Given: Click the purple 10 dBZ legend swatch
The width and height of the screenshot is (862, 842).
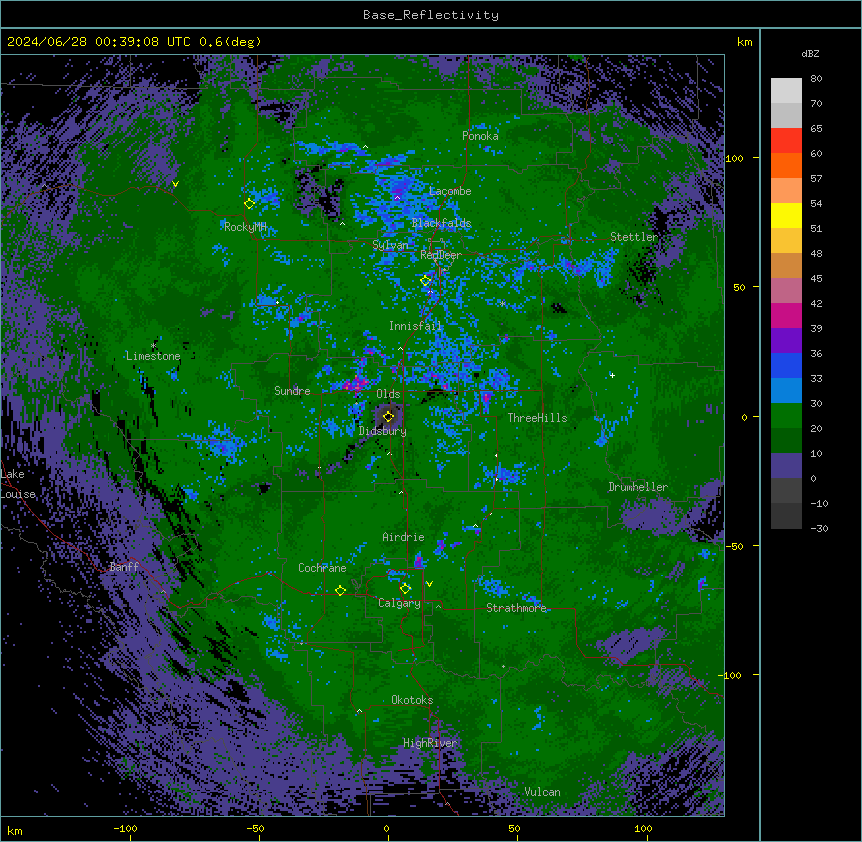Looking at the screenshot, I should tap(786, 466).
